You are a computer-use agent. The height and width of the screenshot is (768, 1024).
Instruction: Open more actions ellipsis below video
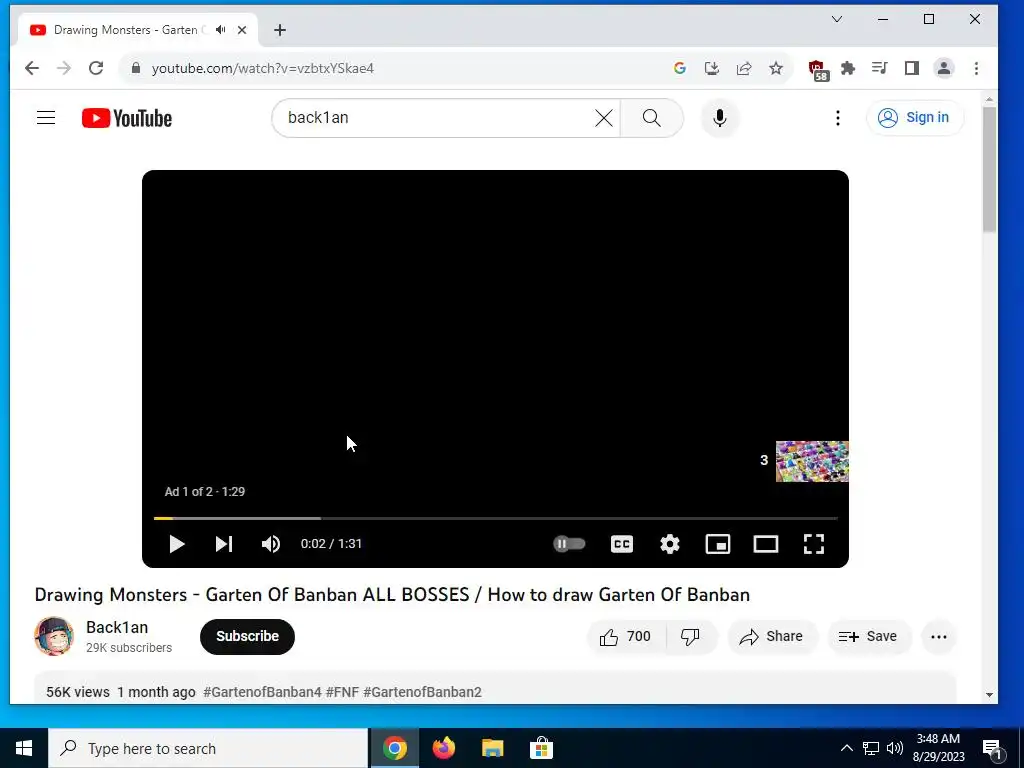point(938,637)
